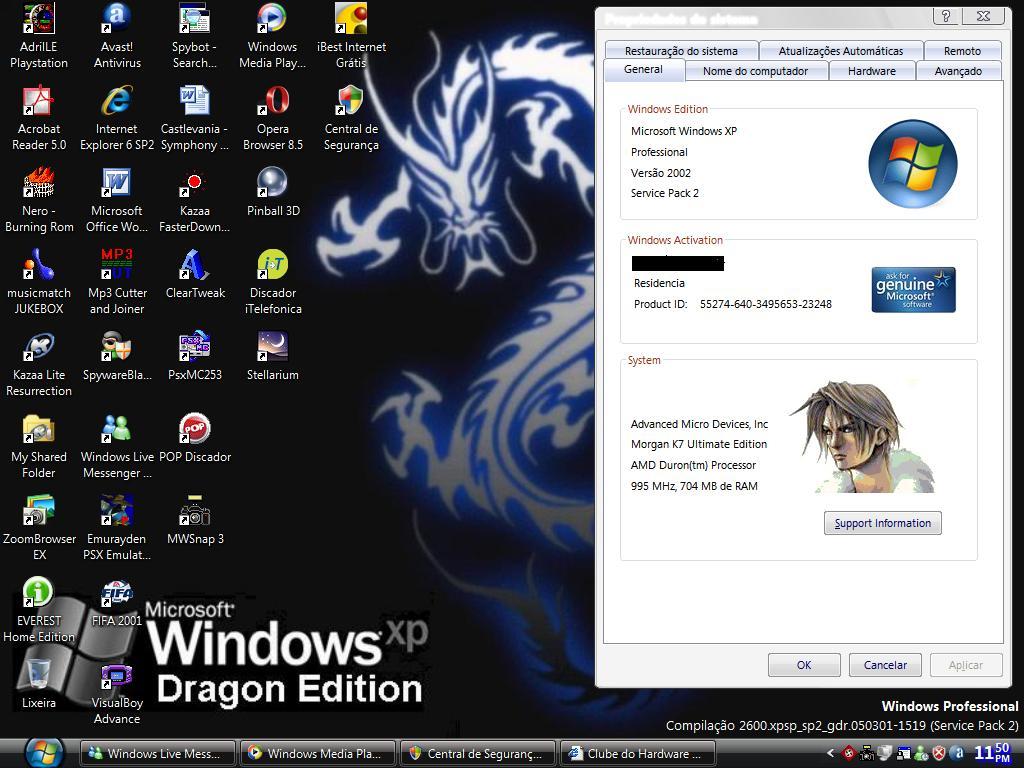This screenshot has width=1024, height=768.
Task: Click the taskbar clock showing 11:50 PM
Action: (992, 752)
